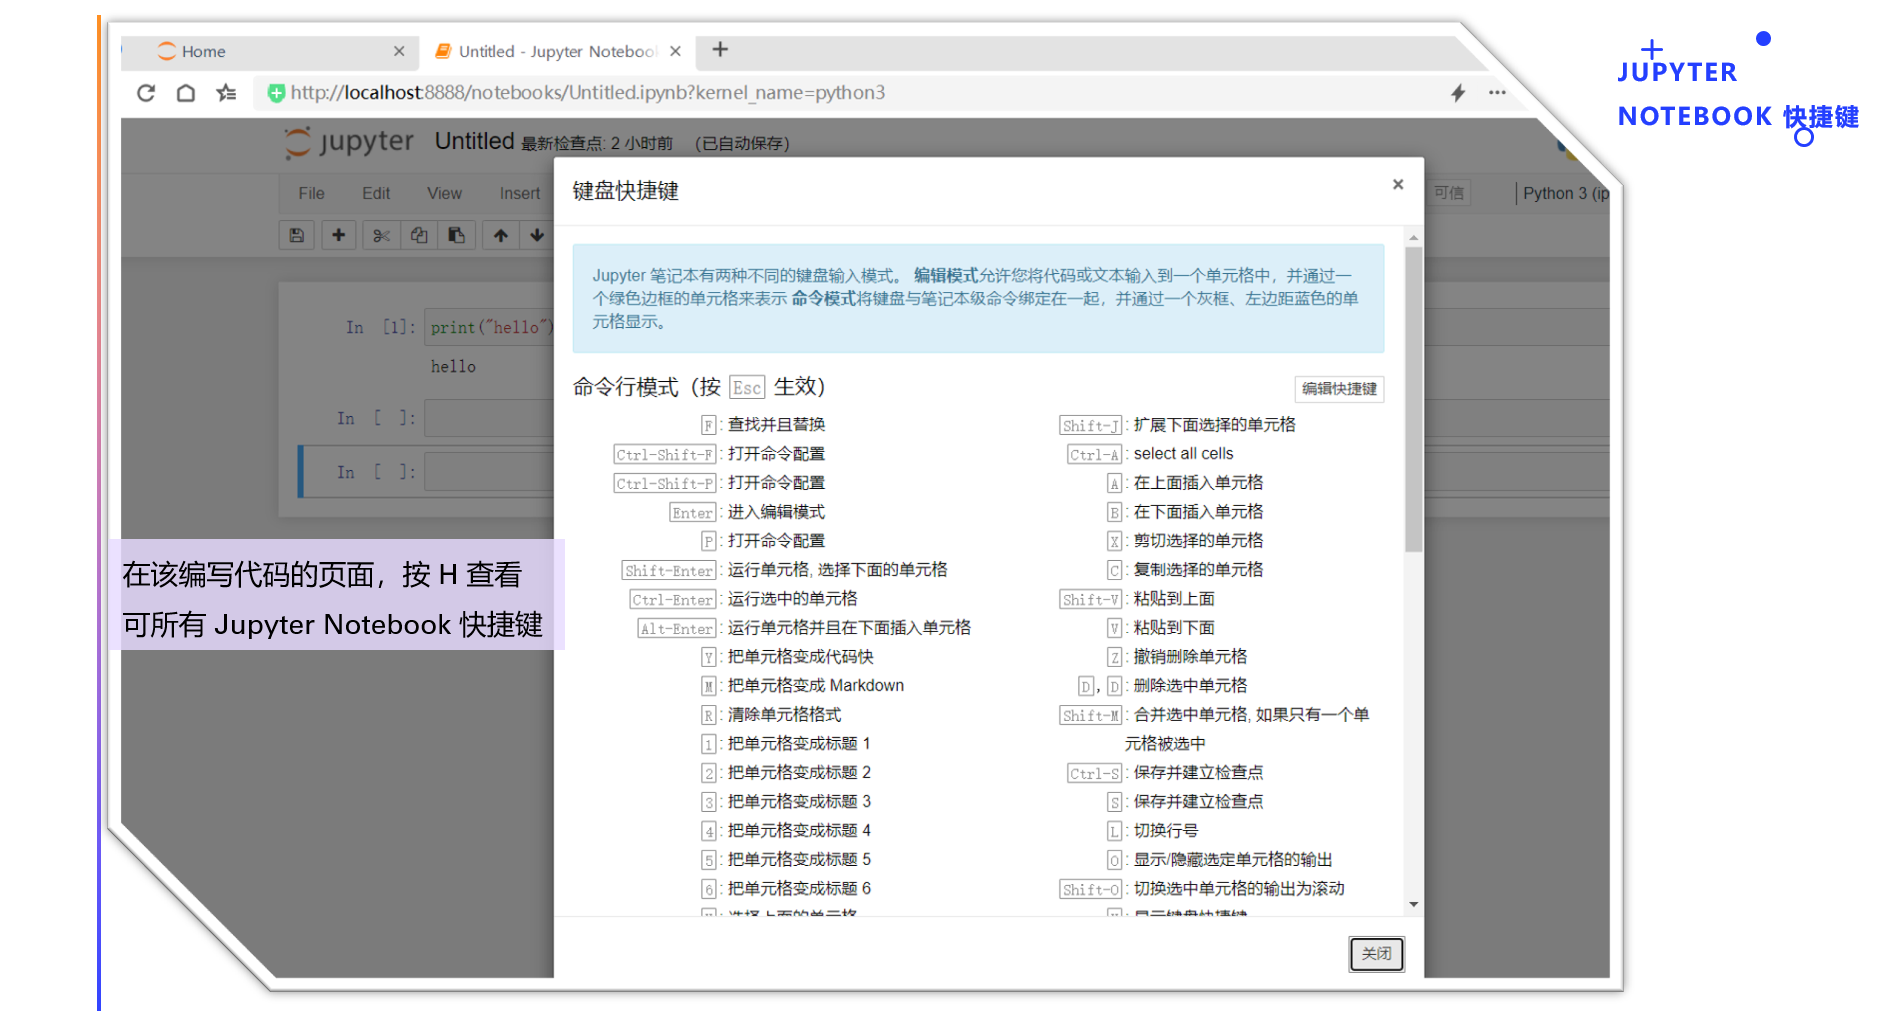Screen dimensions: 1898x1011
Task: Click the selected third code cell
Action: pyautogui.click(x=489, y=472)
